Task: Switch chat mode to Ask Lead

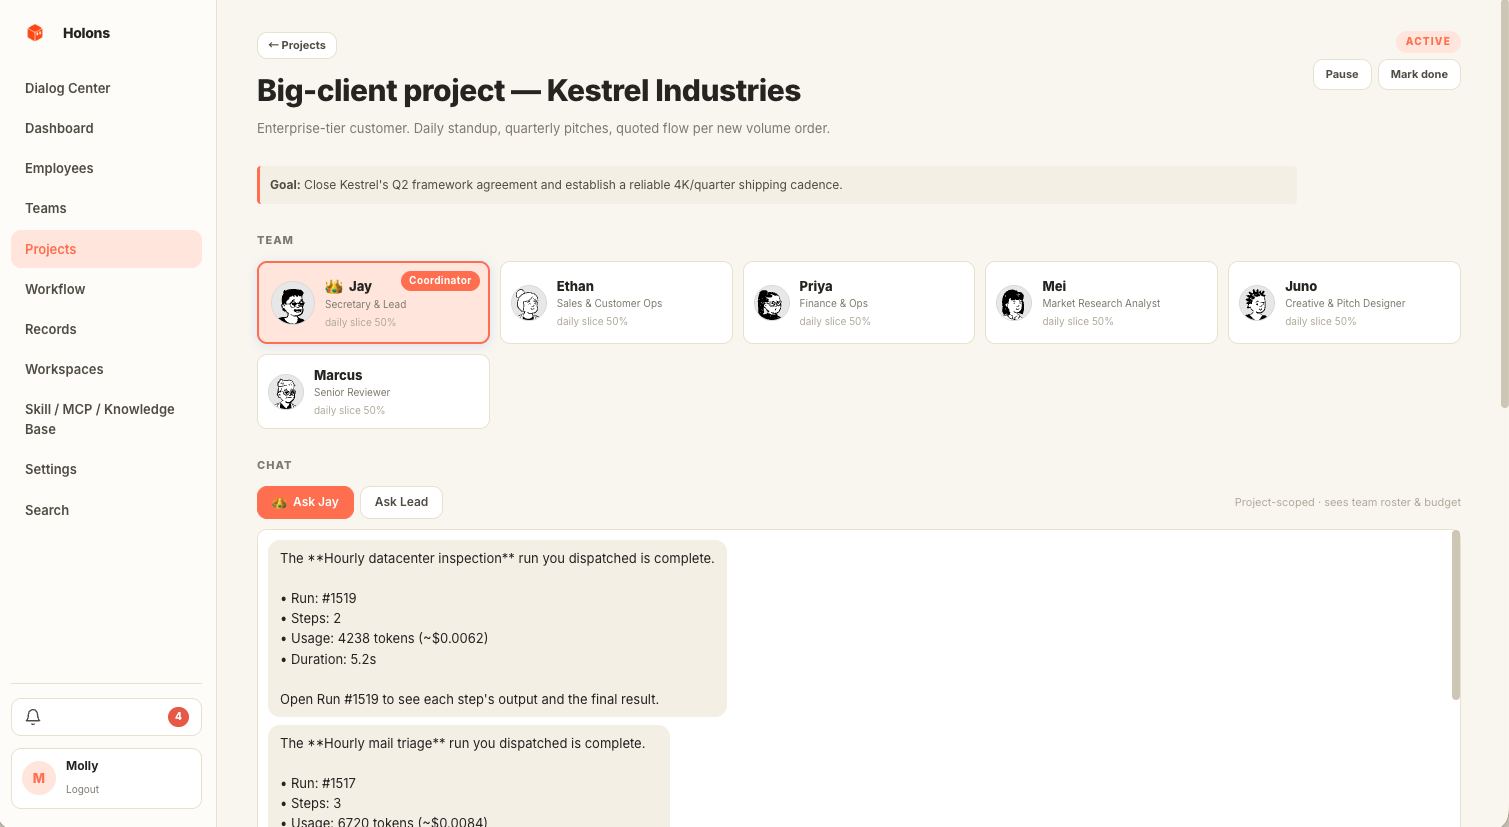Action: pyautogui.click(x=401, y=502)
